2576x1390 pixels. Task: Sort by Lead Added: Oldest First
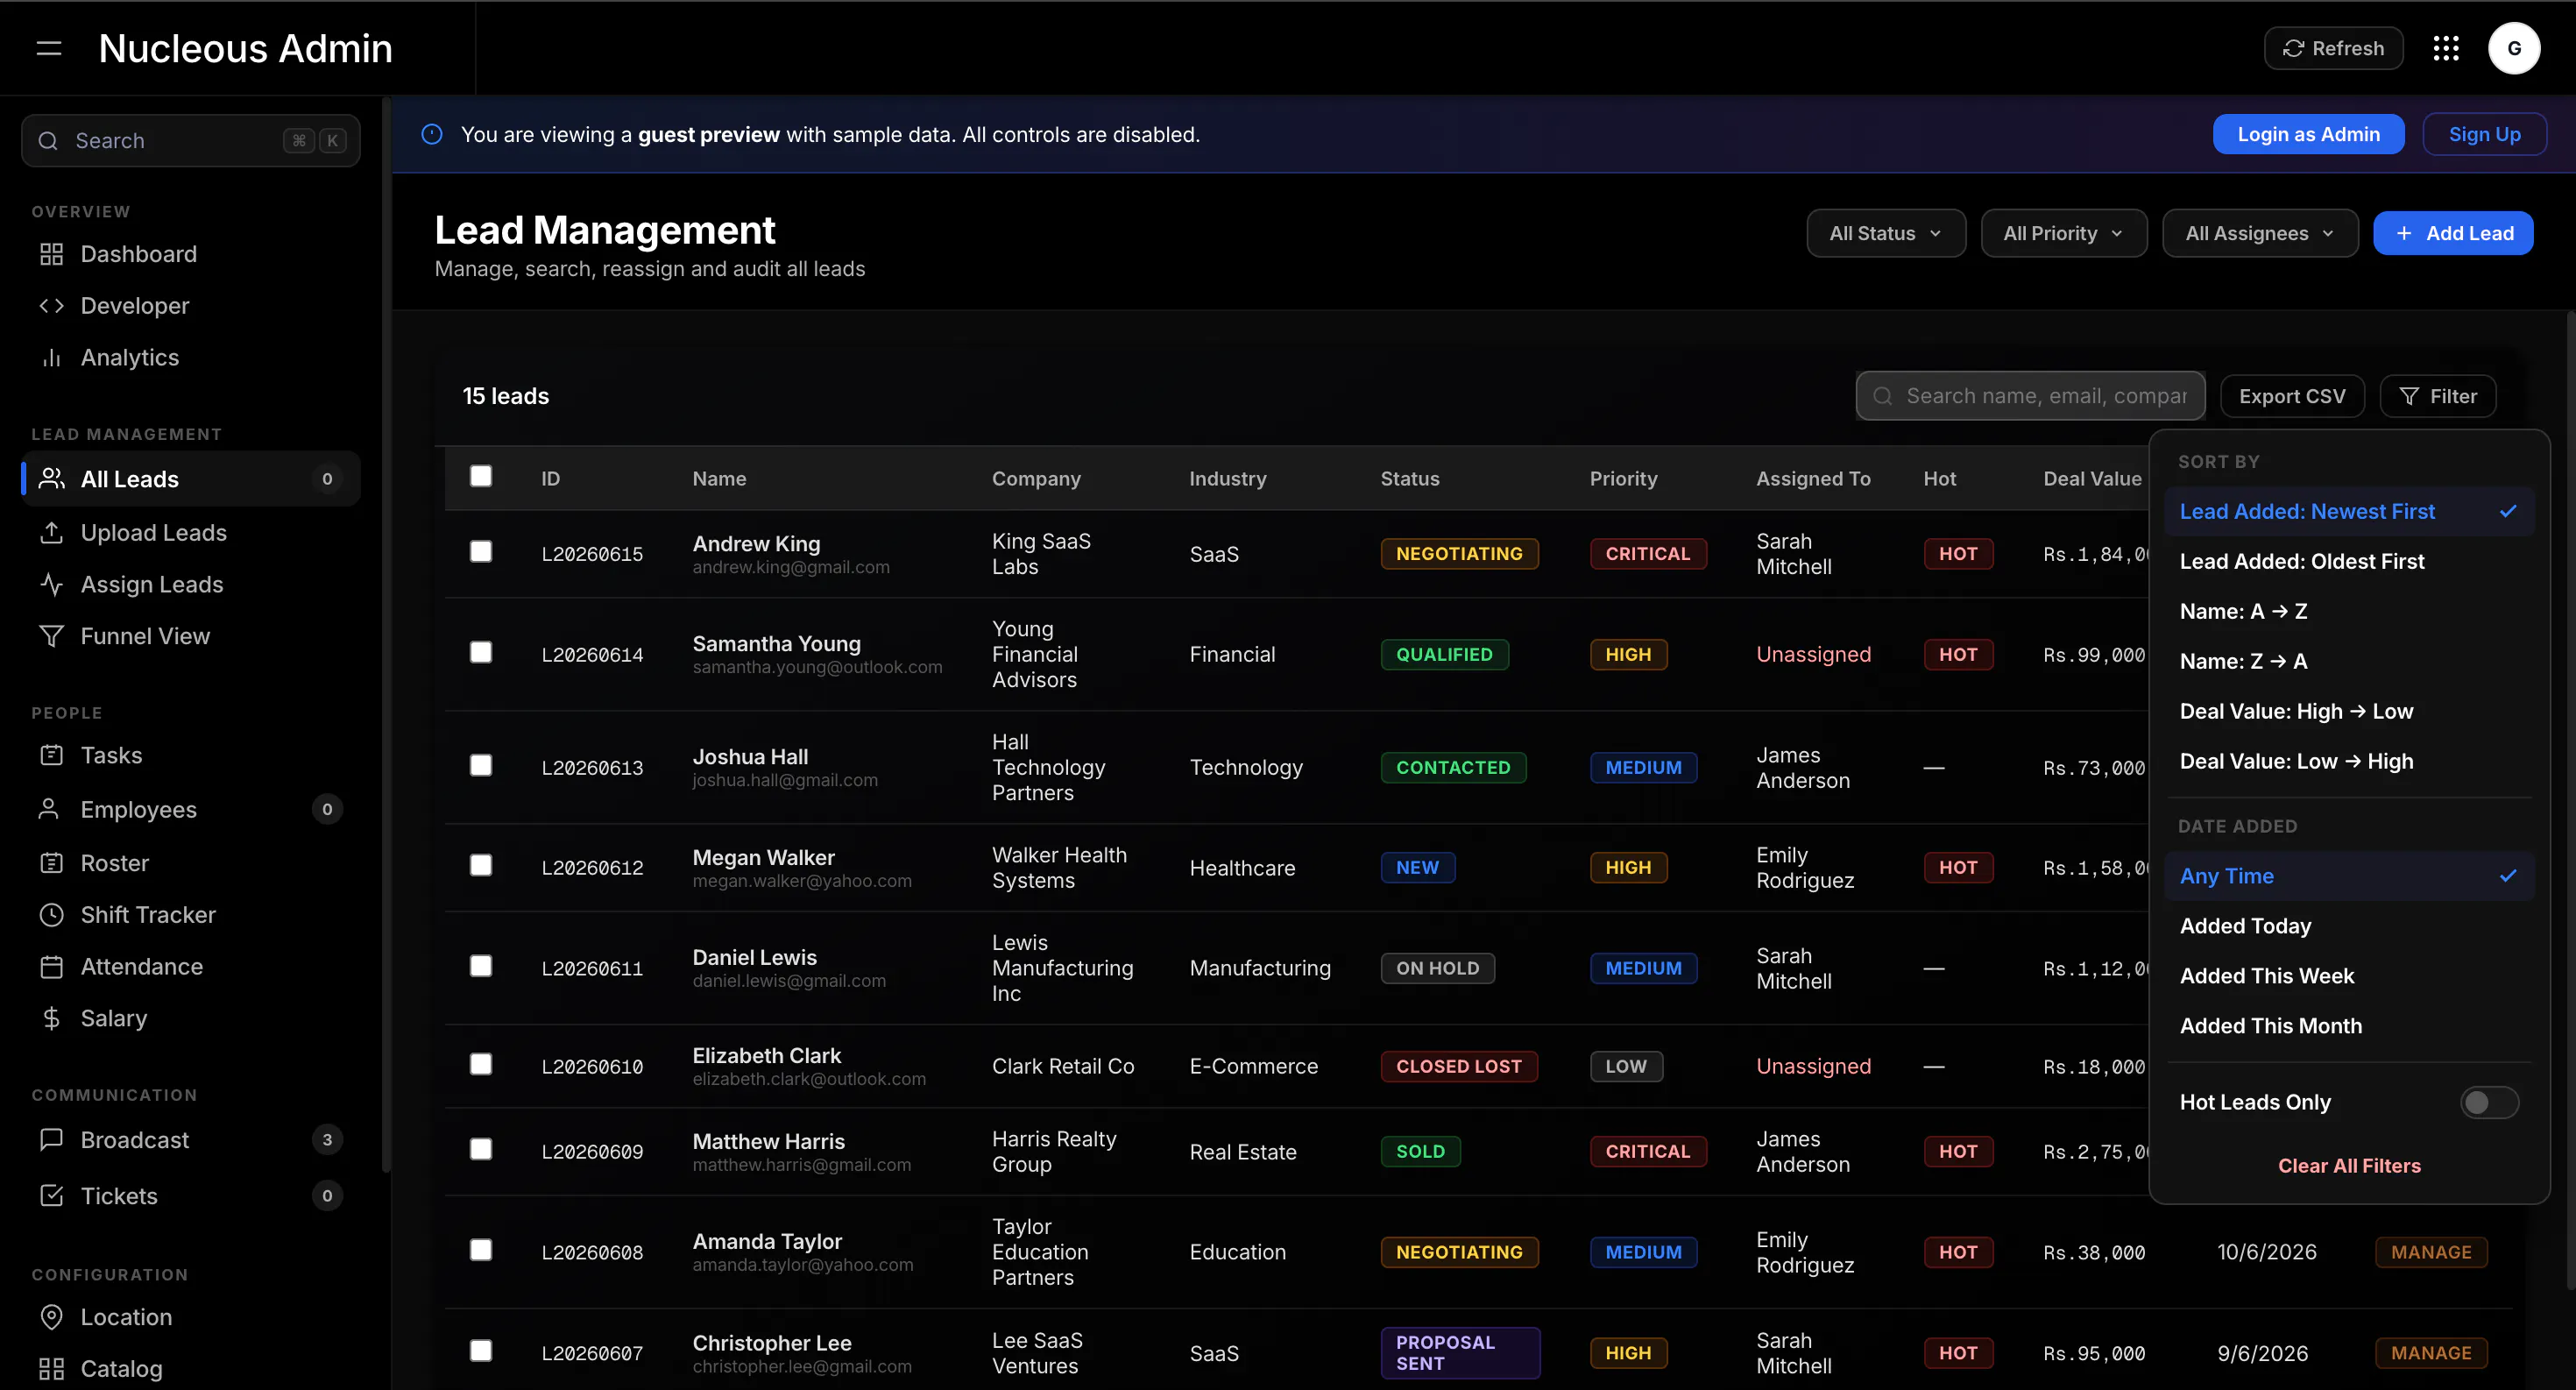tap(2349, 562)
